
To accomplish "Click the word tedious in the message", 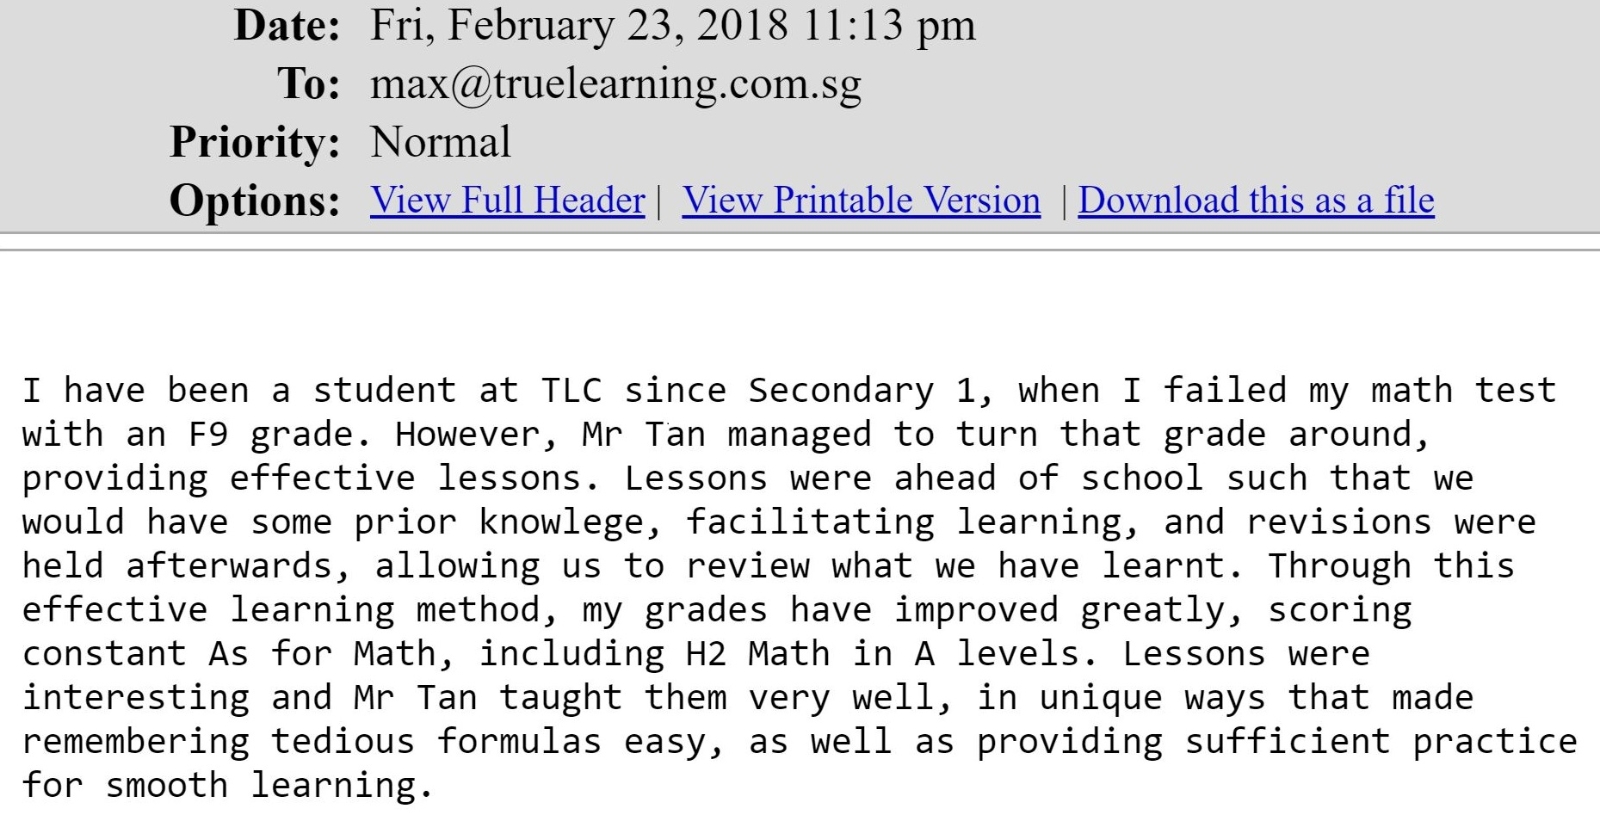I will pos(343,742).
